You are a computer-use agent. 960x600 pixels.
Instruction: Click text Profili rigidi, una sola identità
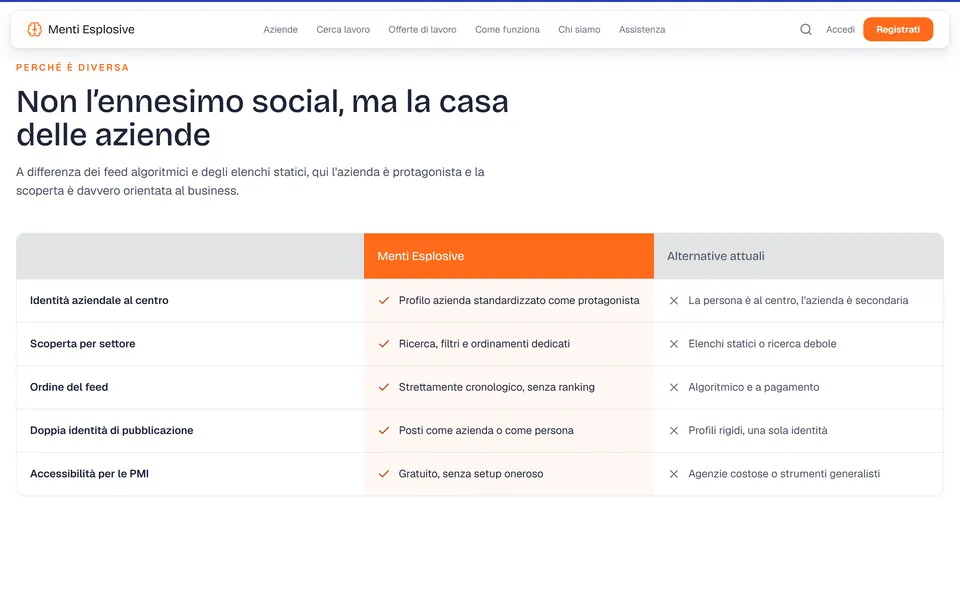(x=758, y=430)
